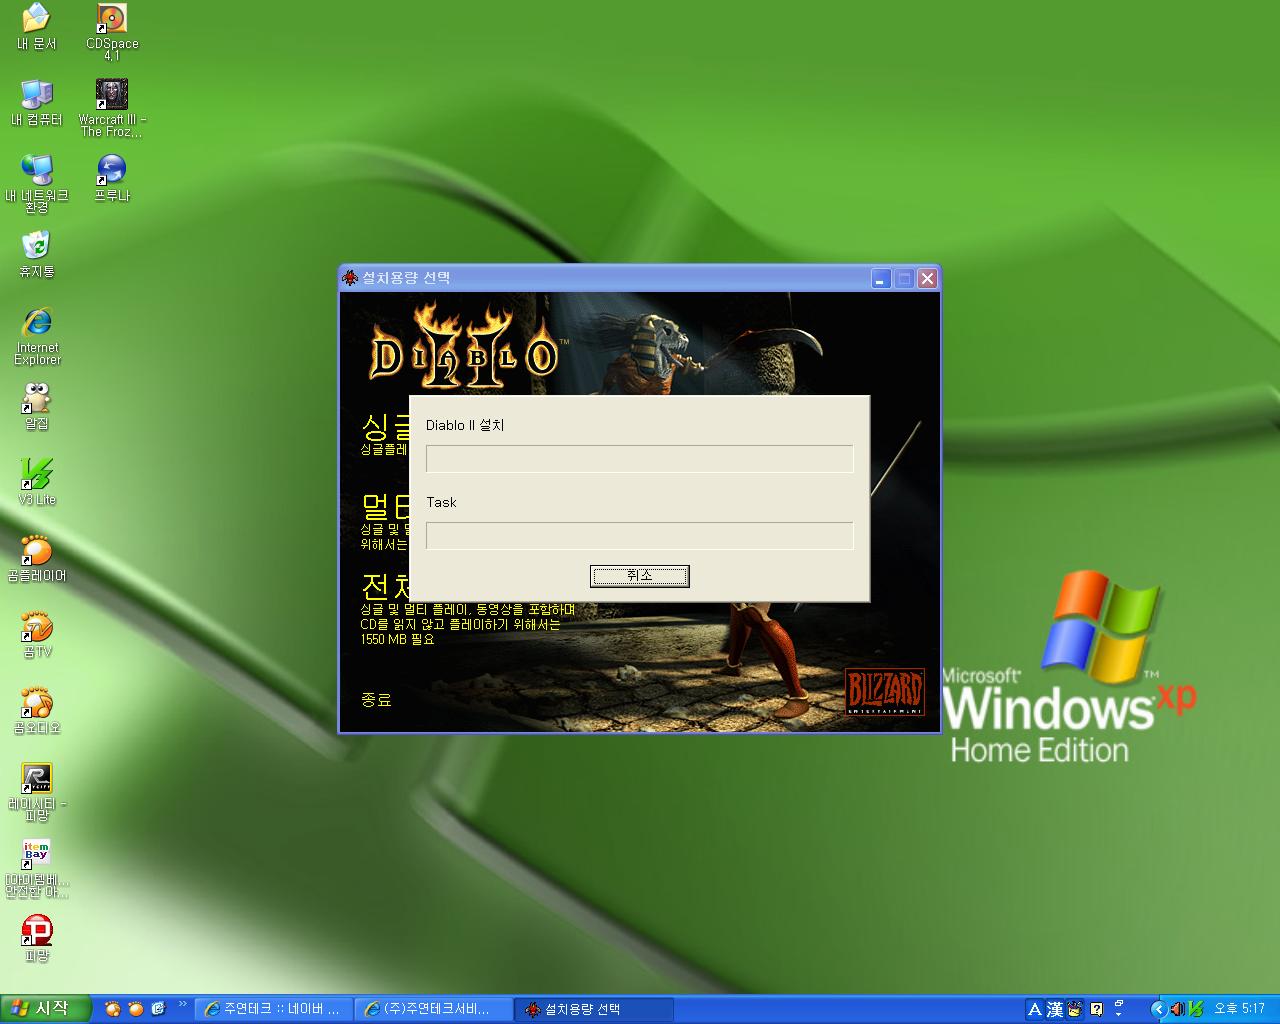1280x1024 pixels.
Task: Open volume speaker tray icon
Action: (1177, 1010)
